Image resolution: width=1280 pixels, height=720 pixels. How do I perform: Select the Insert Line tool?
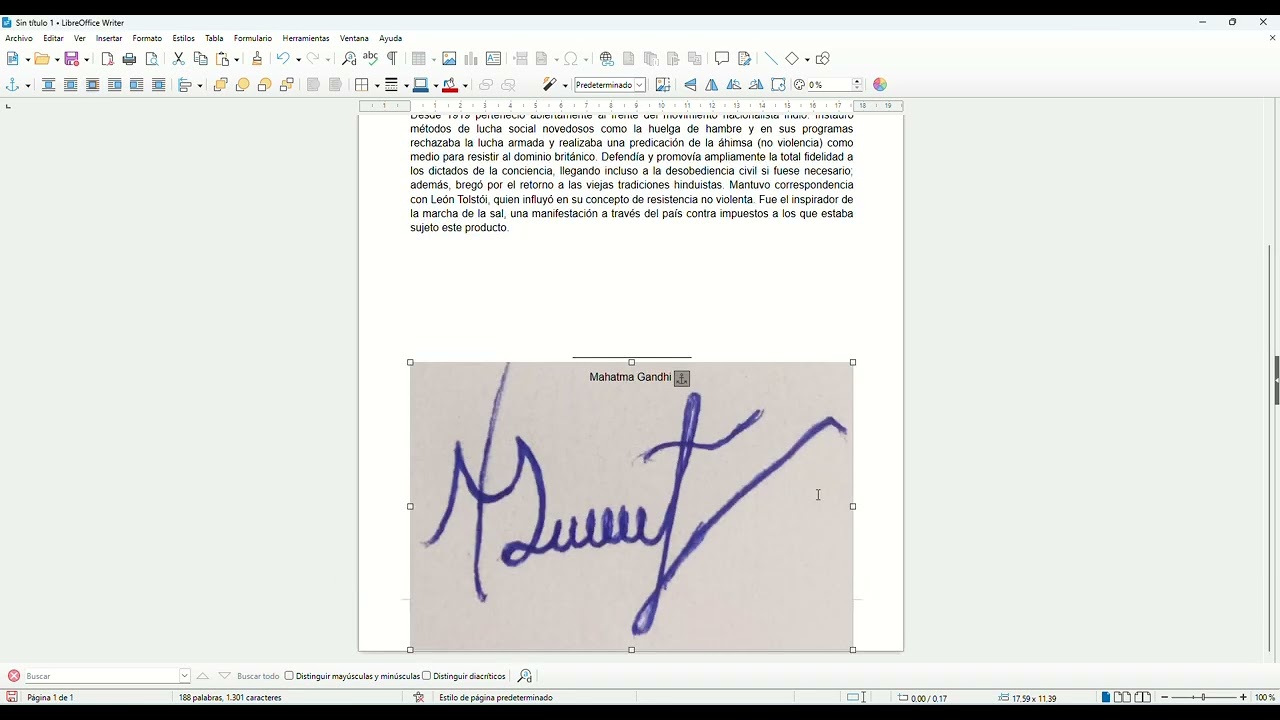click(x=771, y=59)
